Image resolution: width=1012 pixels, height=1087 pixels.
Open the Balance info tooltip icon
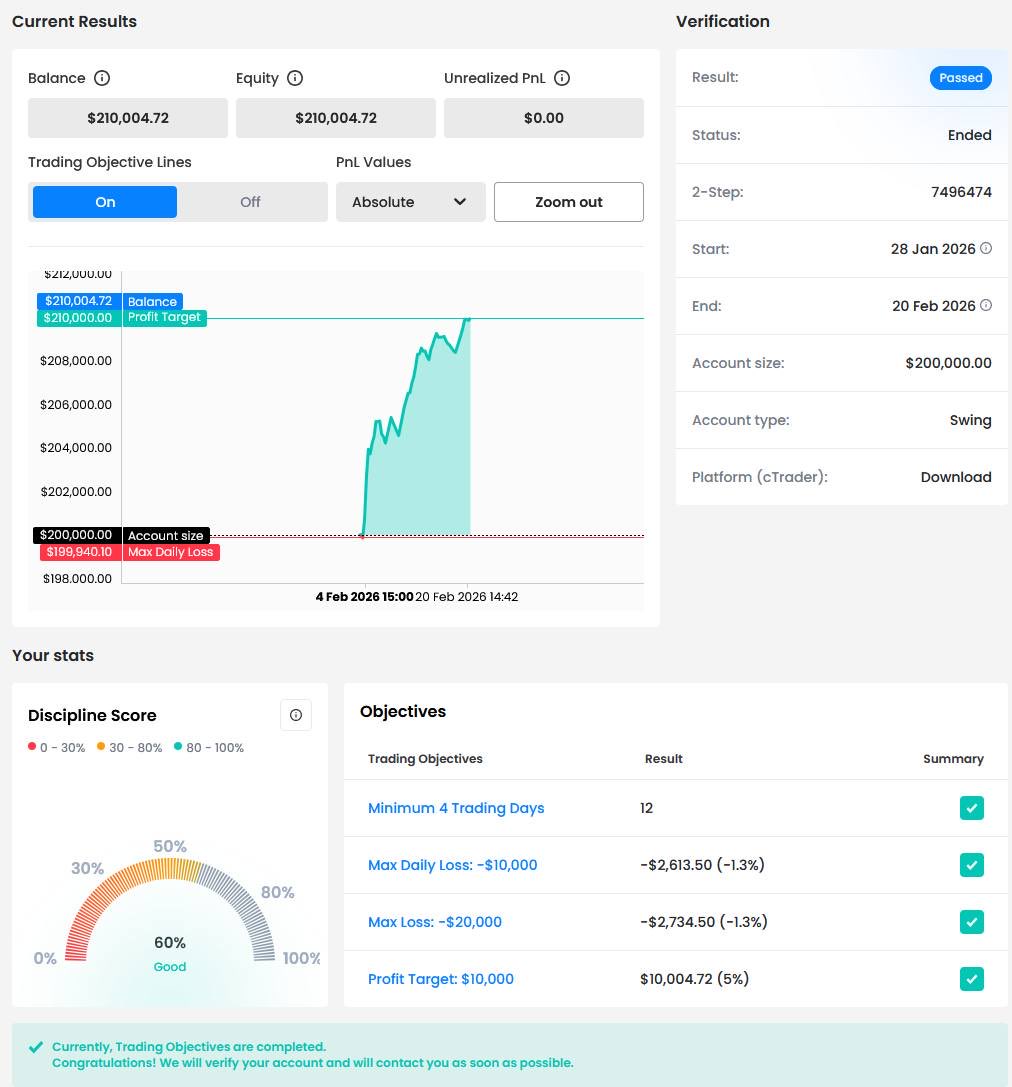click(x=102, y=78)
